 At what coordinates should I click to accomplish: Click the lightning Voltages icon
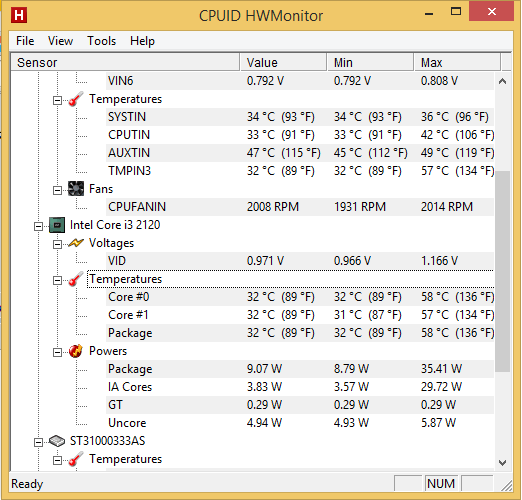click(x=76, y=243)
